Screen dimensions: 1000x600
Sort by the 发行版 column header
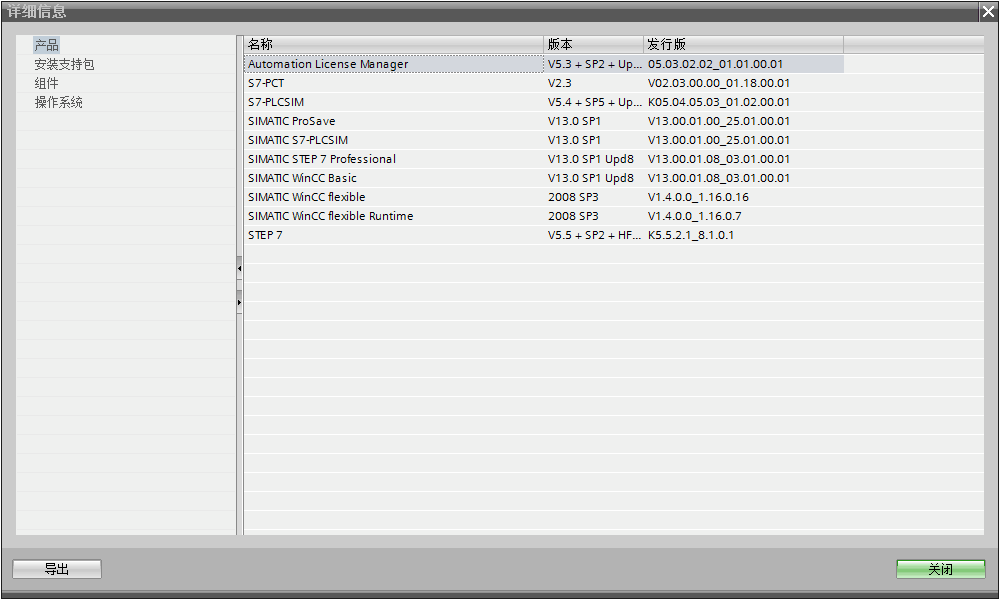pyautogui.click(x=743, y=44)
